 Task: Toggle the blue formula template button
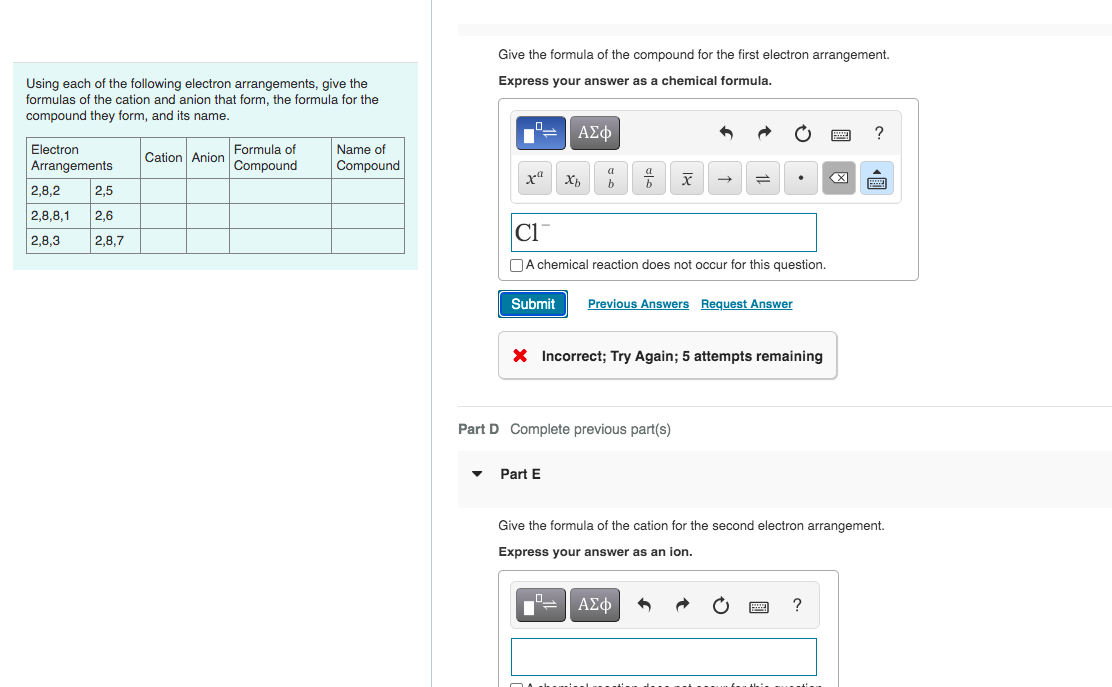point(540,132)
